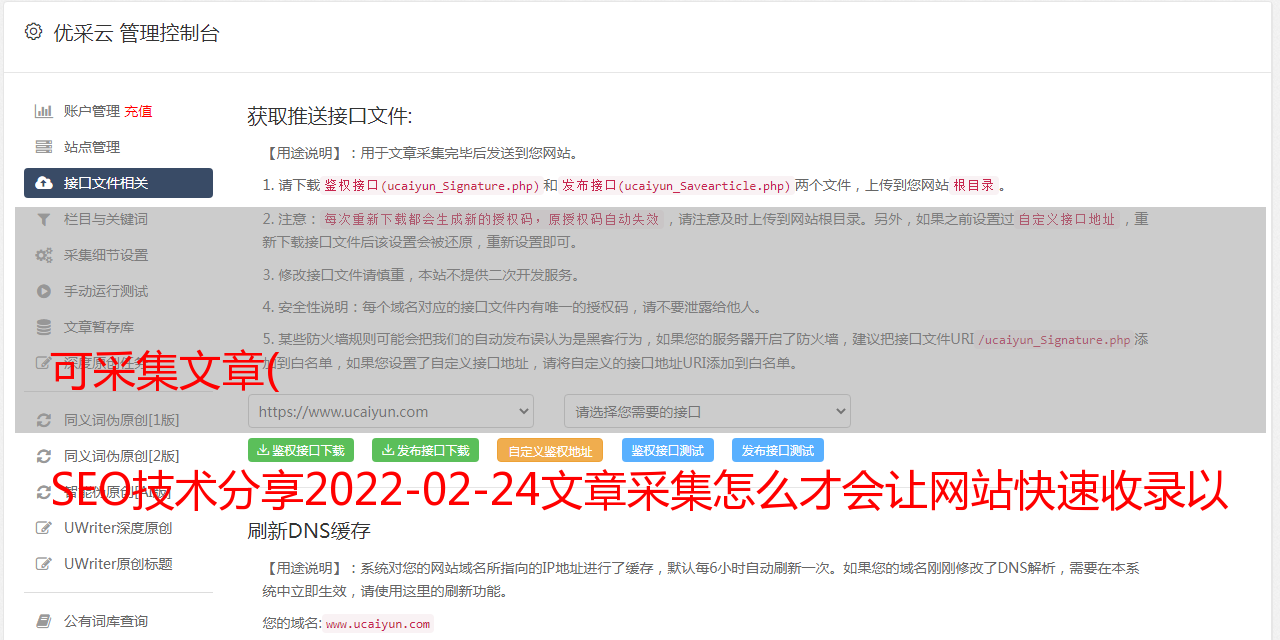The image size is (1280, 640).
Task: Open 站点管理 via its server icon
Action: click(x=44, y=147)
